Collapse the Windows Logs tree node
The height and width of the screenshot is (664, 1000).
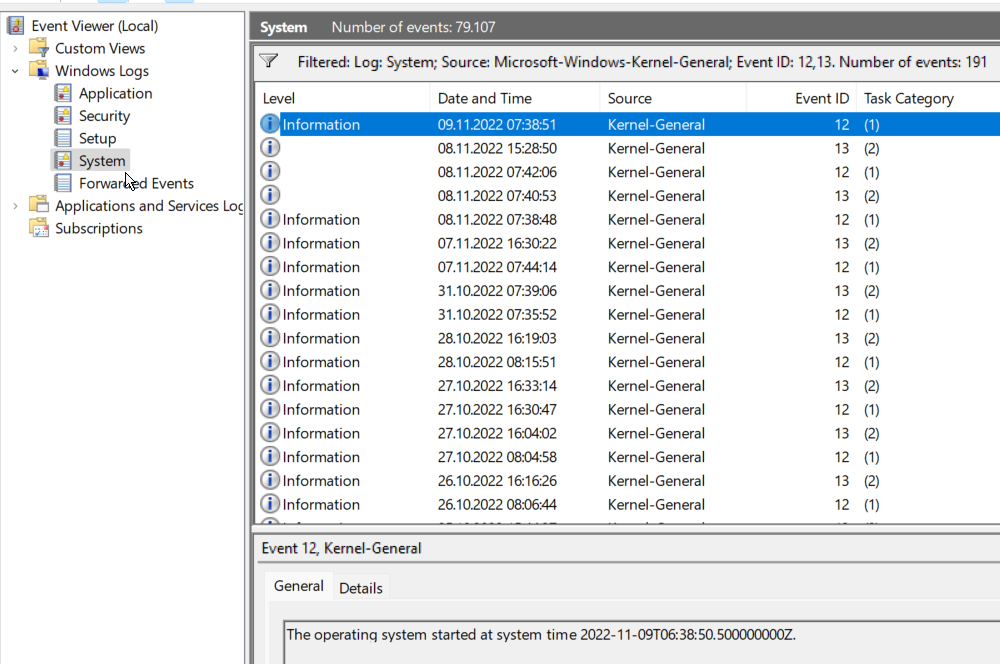coord(15,71)
